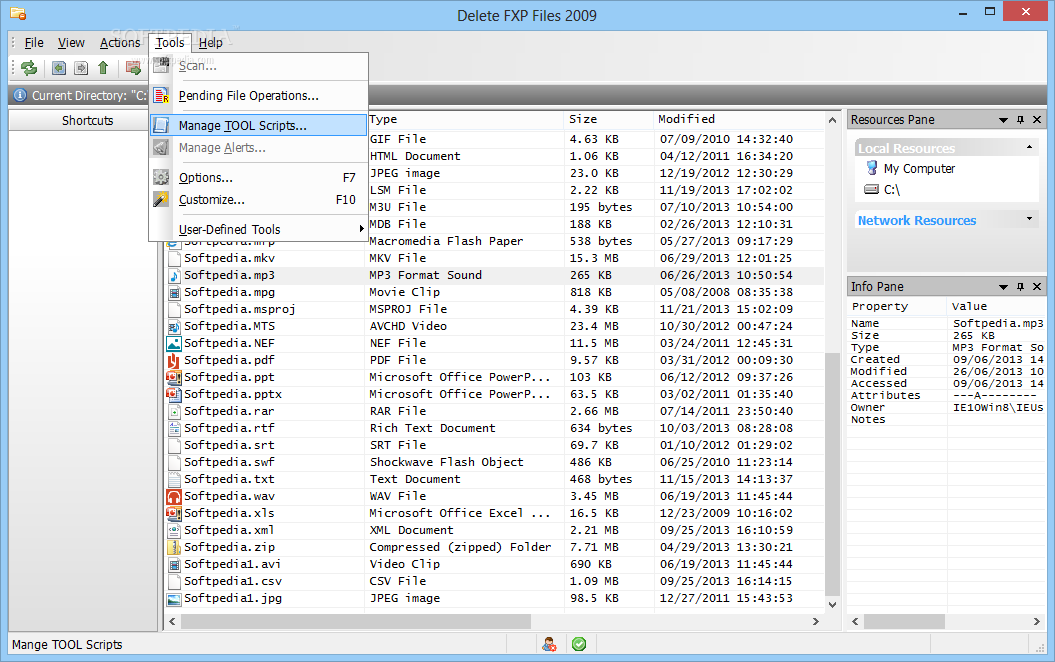Click the green checkmark status bar icon
This screenshot has height=662, width=1055.
579,645
